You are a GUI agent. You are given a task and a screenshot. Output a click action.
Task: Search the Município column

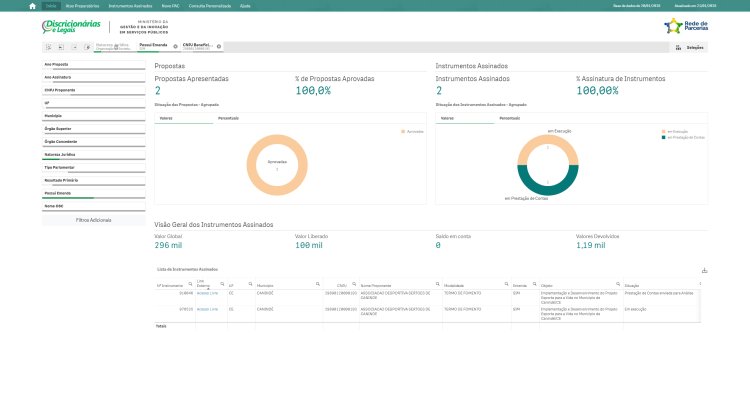(x=318, y=284)
